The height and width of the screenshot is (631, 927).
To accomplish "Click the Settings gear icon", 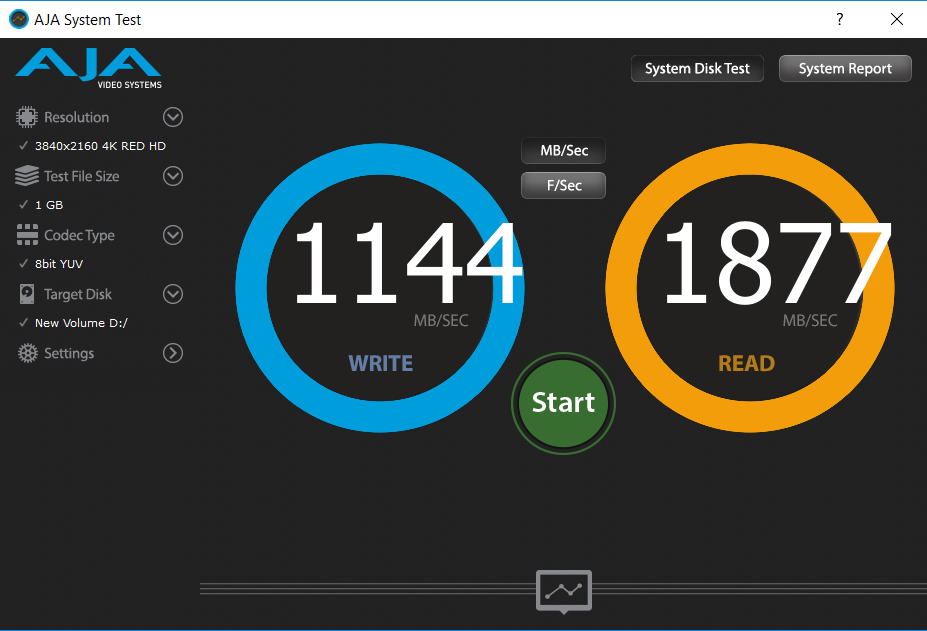I will coord(27,353).
